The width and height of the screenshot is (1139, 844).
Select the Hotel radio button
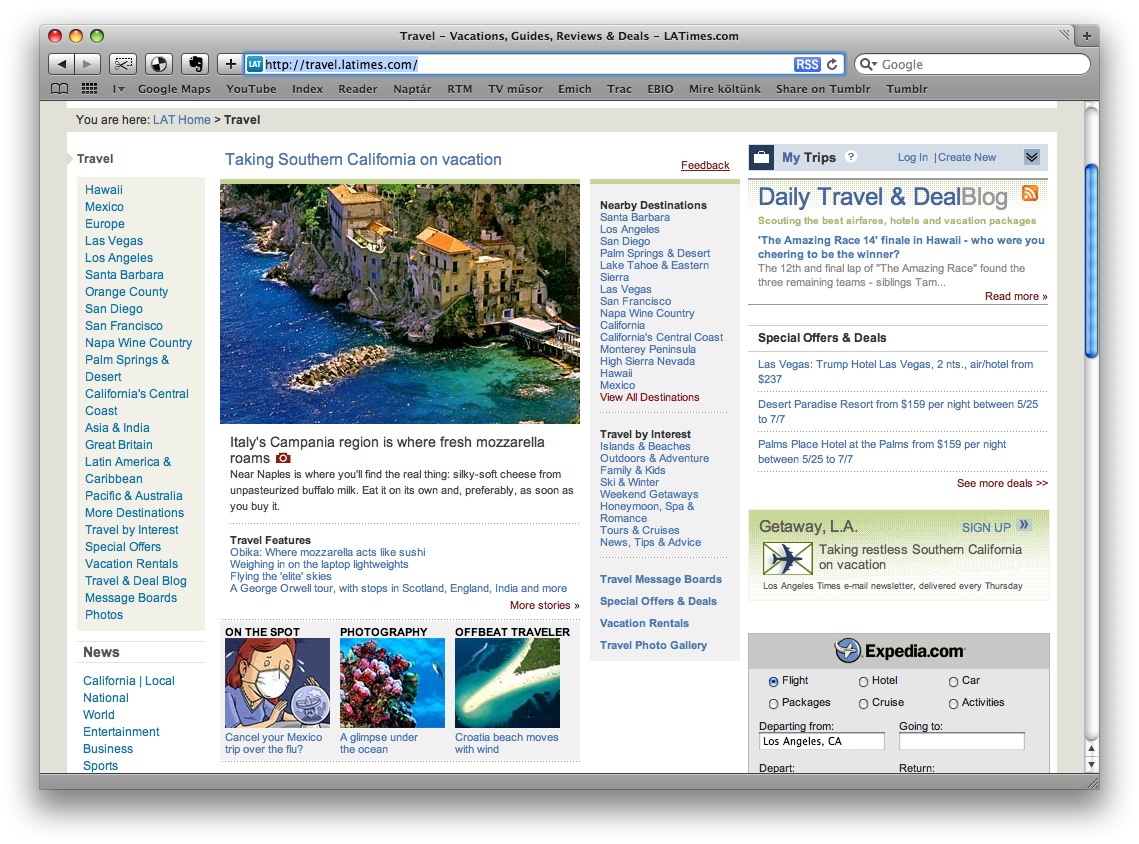coord(864,681)
